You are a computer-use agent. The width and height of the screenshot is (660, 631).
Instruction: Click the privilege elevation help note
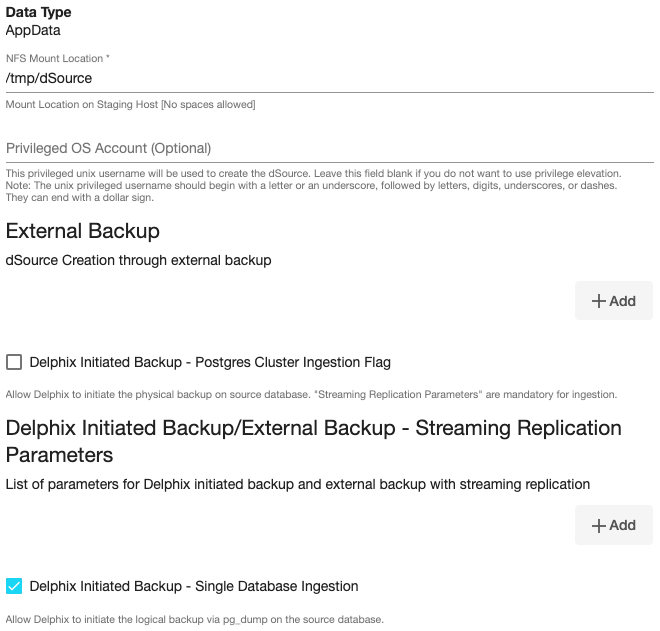(313, 185)
